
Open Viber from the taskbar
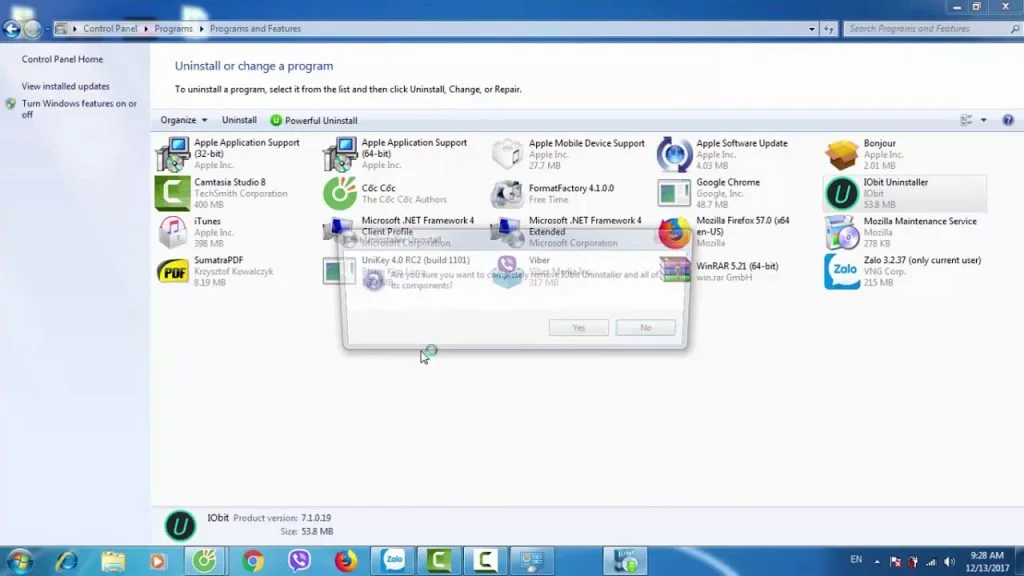(299, 561)
